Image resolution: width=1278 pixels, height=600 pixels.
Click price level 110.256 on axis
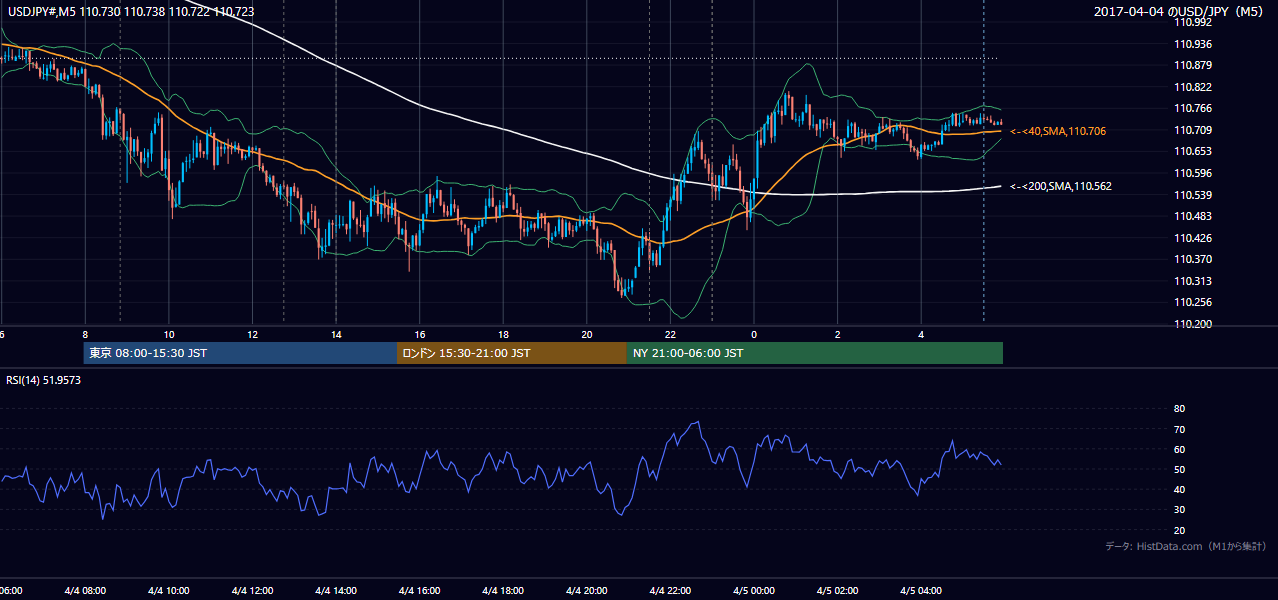[x=1193, y=302]
